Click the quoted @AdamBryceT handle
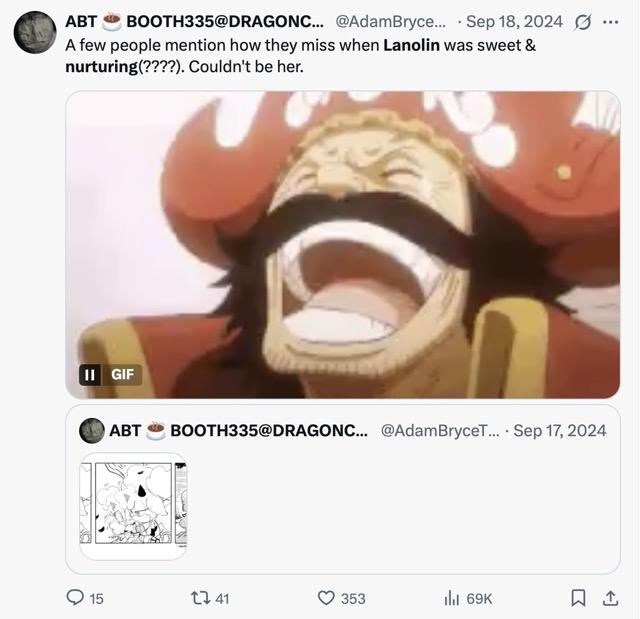The height and width of the screenshot is (619, 640). (x=440, y=430)
